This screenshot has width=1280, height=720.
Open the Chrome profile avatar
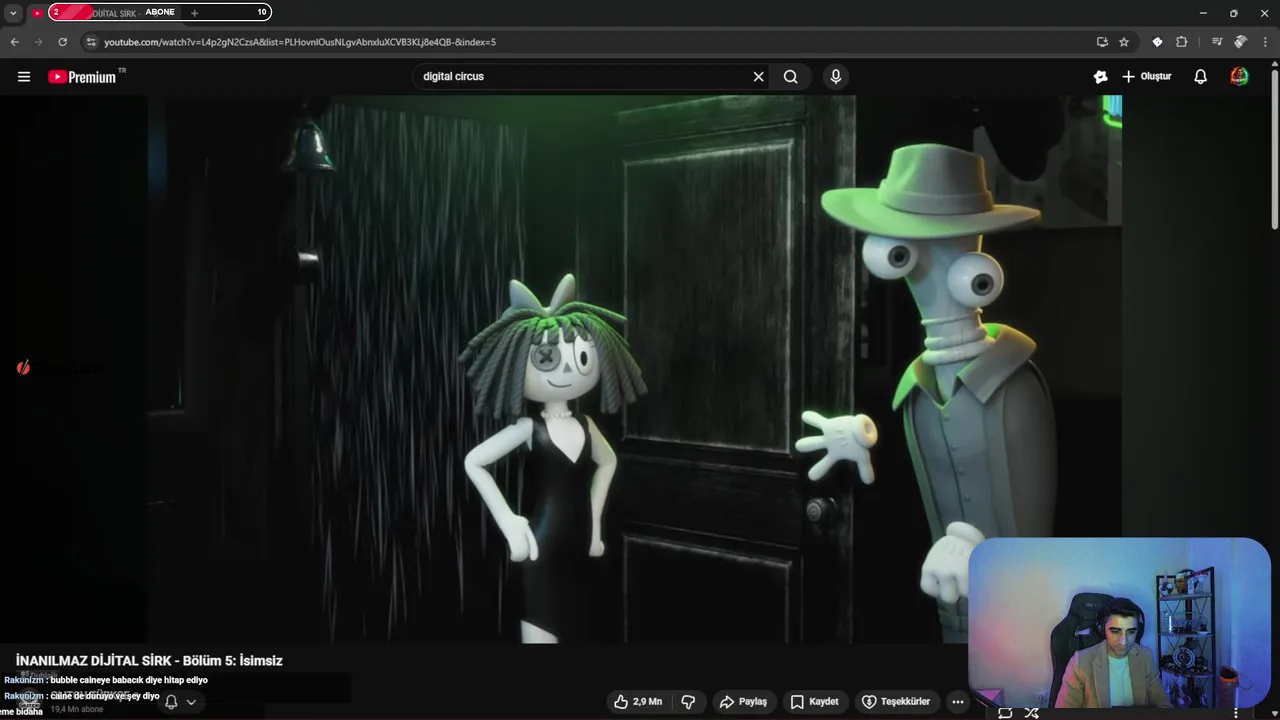(x=1240, y=42)
